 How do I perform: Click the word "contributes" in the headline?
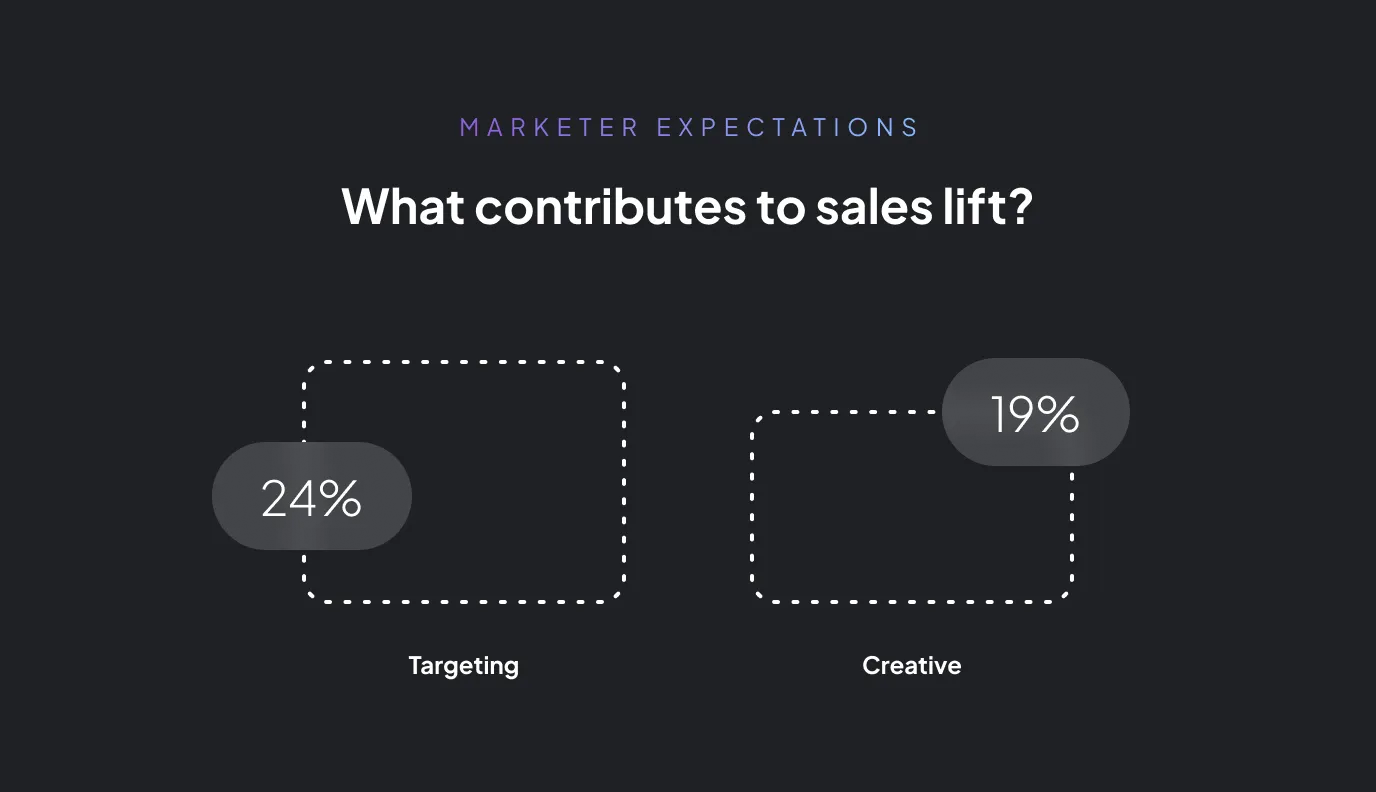pyautogui.click(x=610, y=206)
